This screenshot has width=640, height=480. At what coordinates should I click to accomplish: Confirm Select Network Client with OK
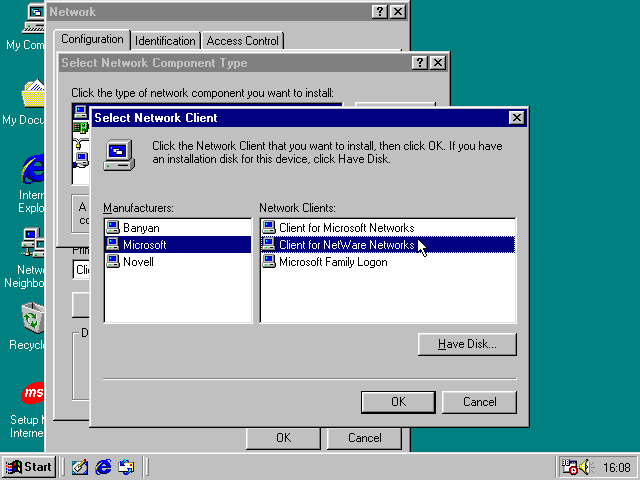pos(398,402)
